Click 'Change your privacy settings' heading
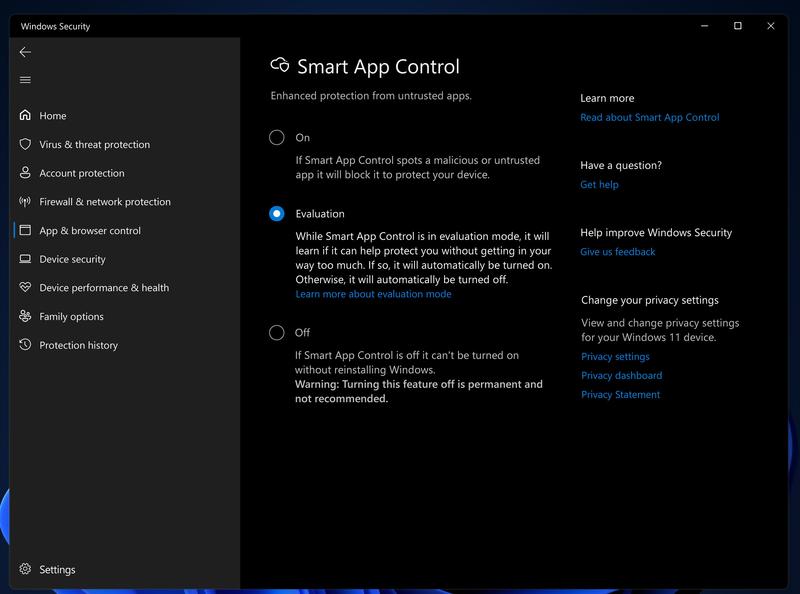This screenshot has height=594, width=800. pos(649,300)
